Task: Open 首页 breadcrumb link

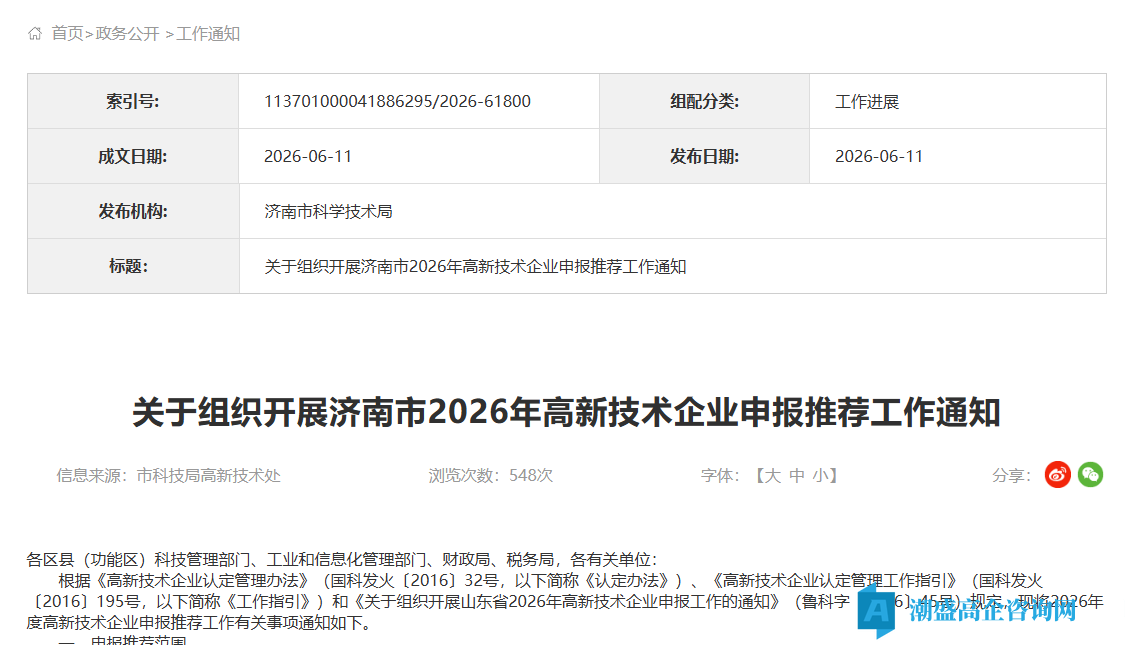Action: (x=67, y=34)
